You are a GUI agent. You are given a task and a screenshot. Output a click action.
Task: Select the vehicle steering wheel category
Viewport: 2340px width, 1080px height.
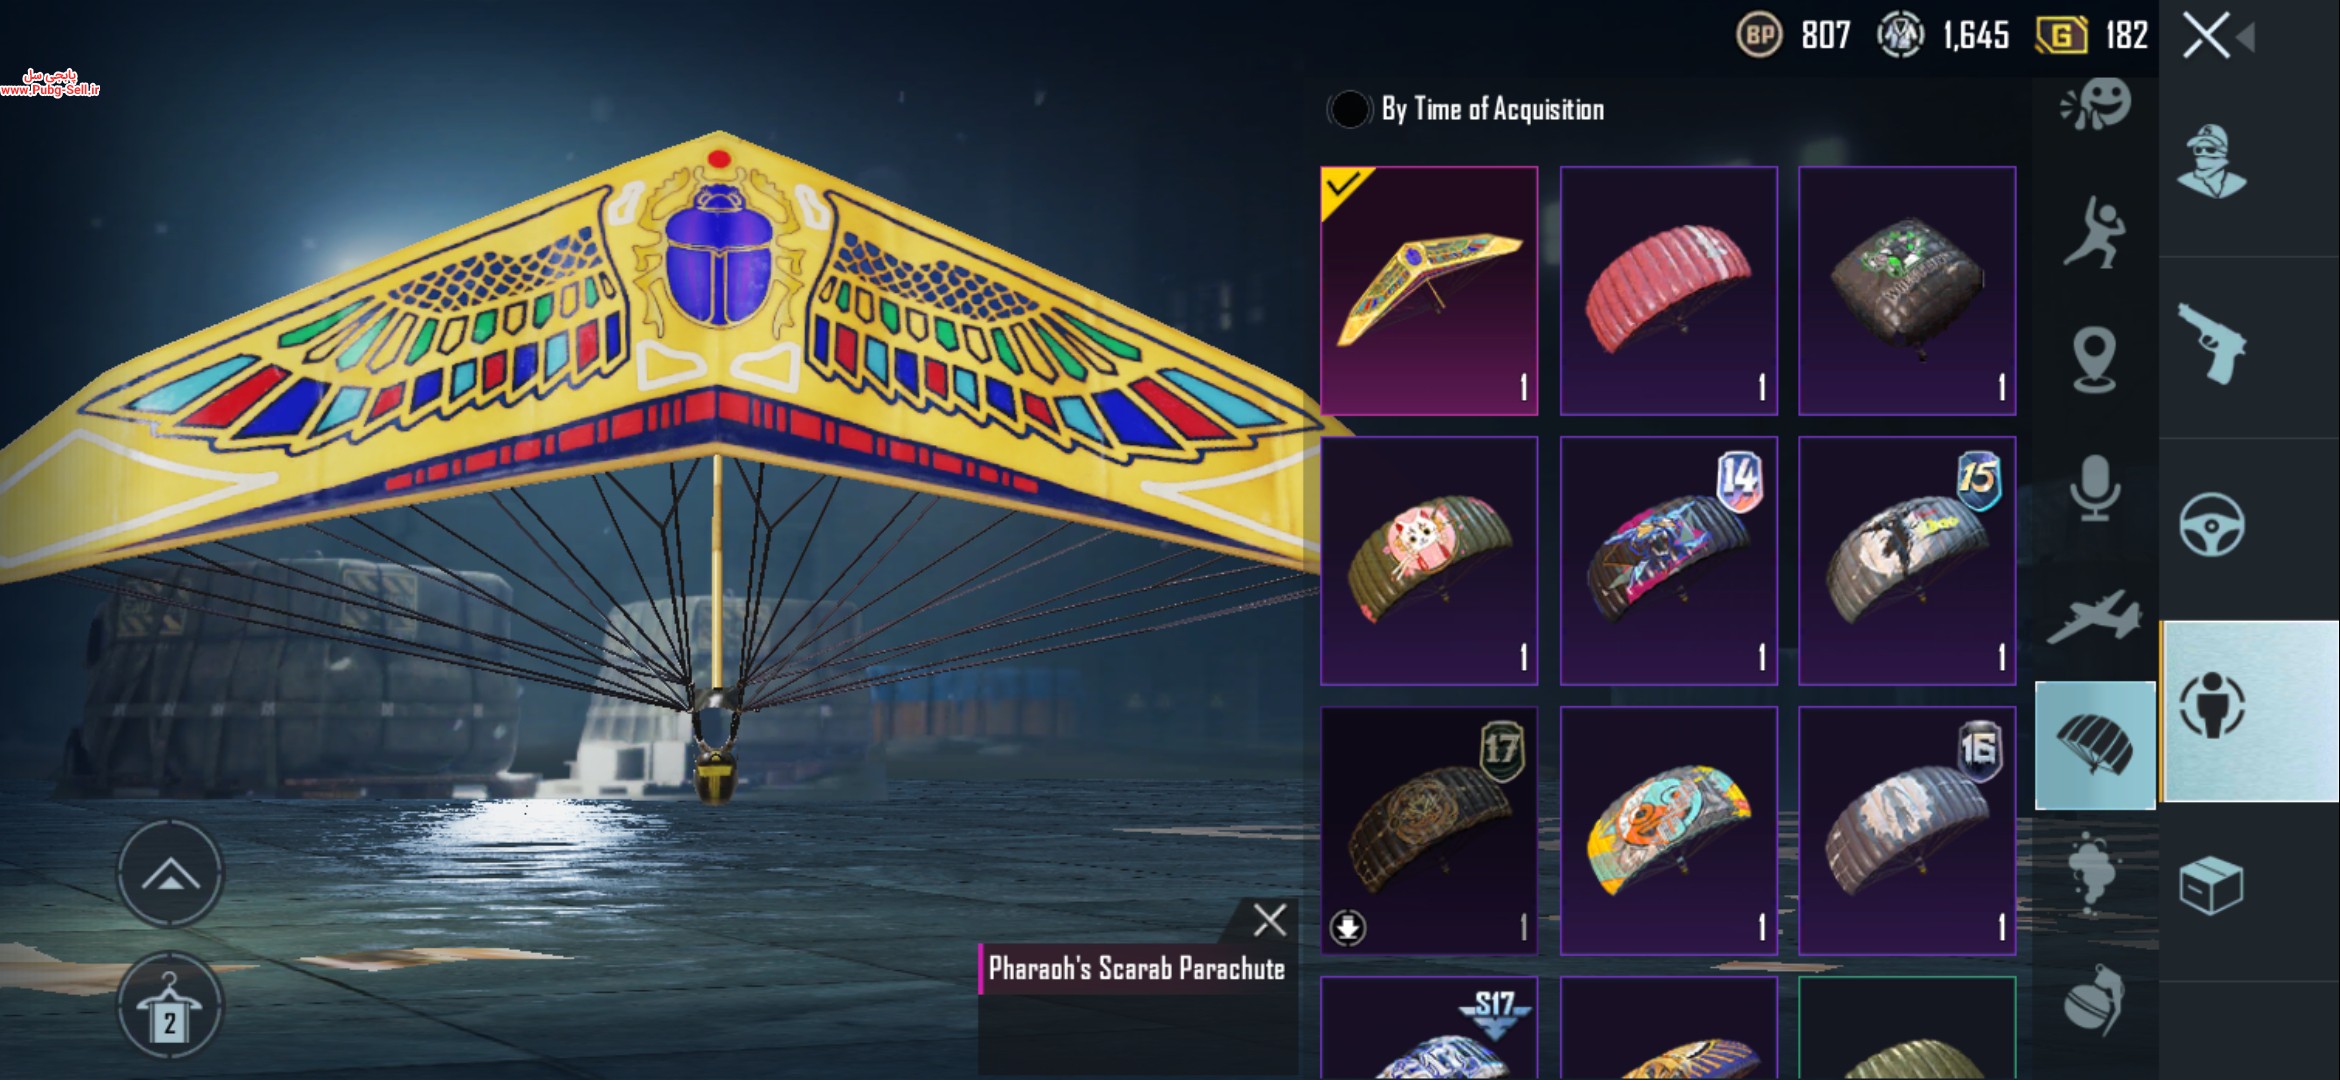(x=2211, y=525)
